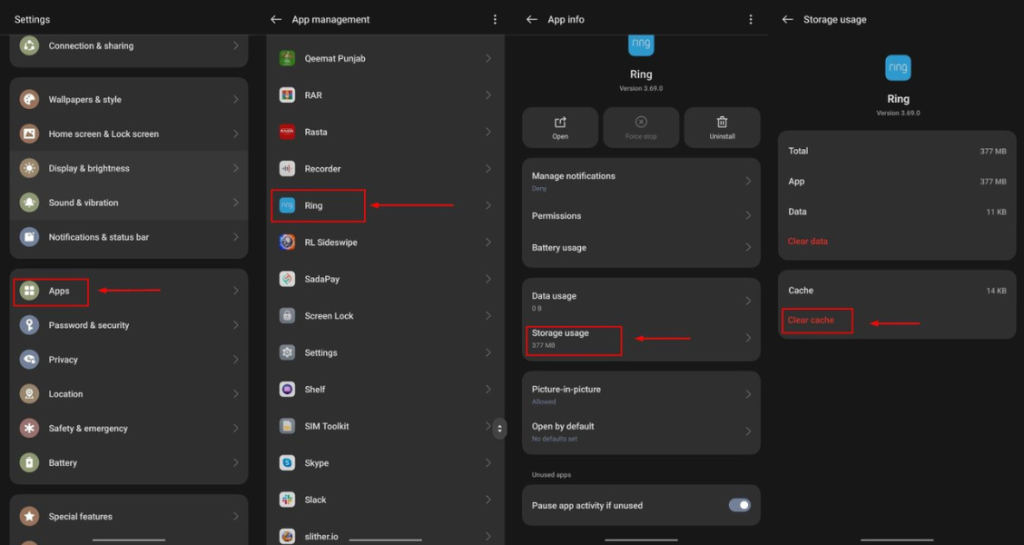Open App info three-dot menu
The width and height of the screenshot is (1024, 545).
(x=751, y=20)
